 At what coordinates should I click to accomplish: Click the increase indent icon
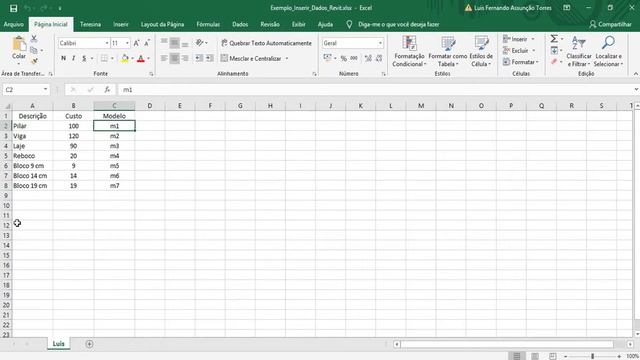click(x=210, y=58)
